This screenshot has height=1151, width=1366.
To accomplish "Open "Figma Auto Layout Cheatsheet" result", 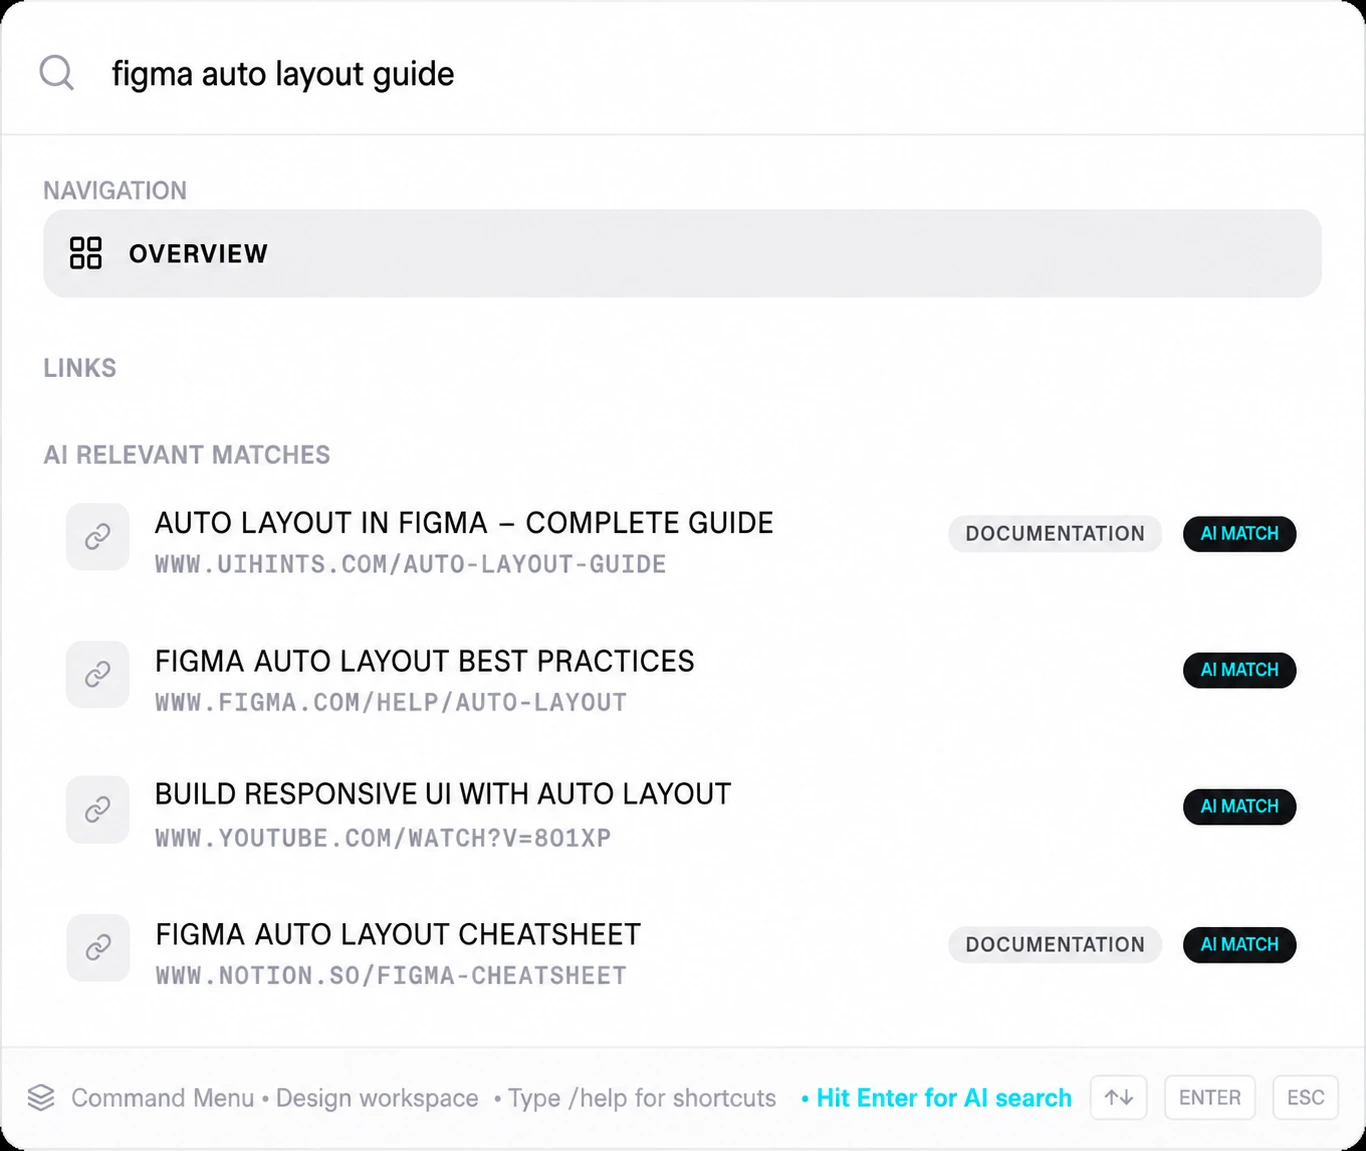I will (x=398, y=934).
